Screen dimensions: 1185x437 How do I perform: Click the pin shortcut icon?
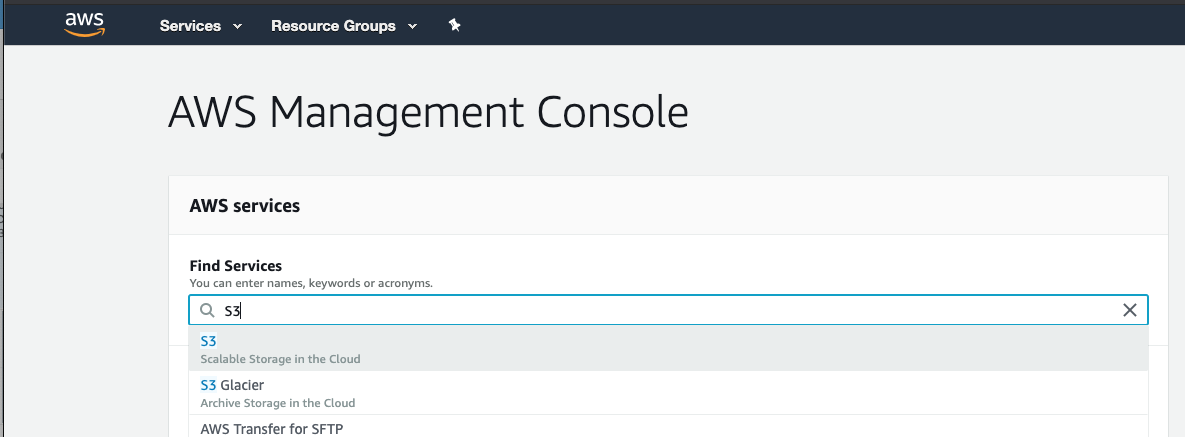454,25
